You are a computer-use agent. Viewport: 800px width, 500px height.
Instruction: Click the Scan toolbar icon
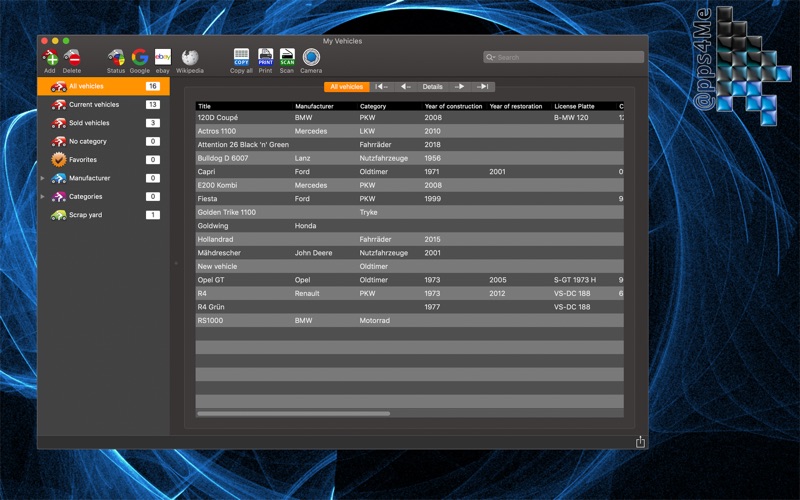[287, 57]
